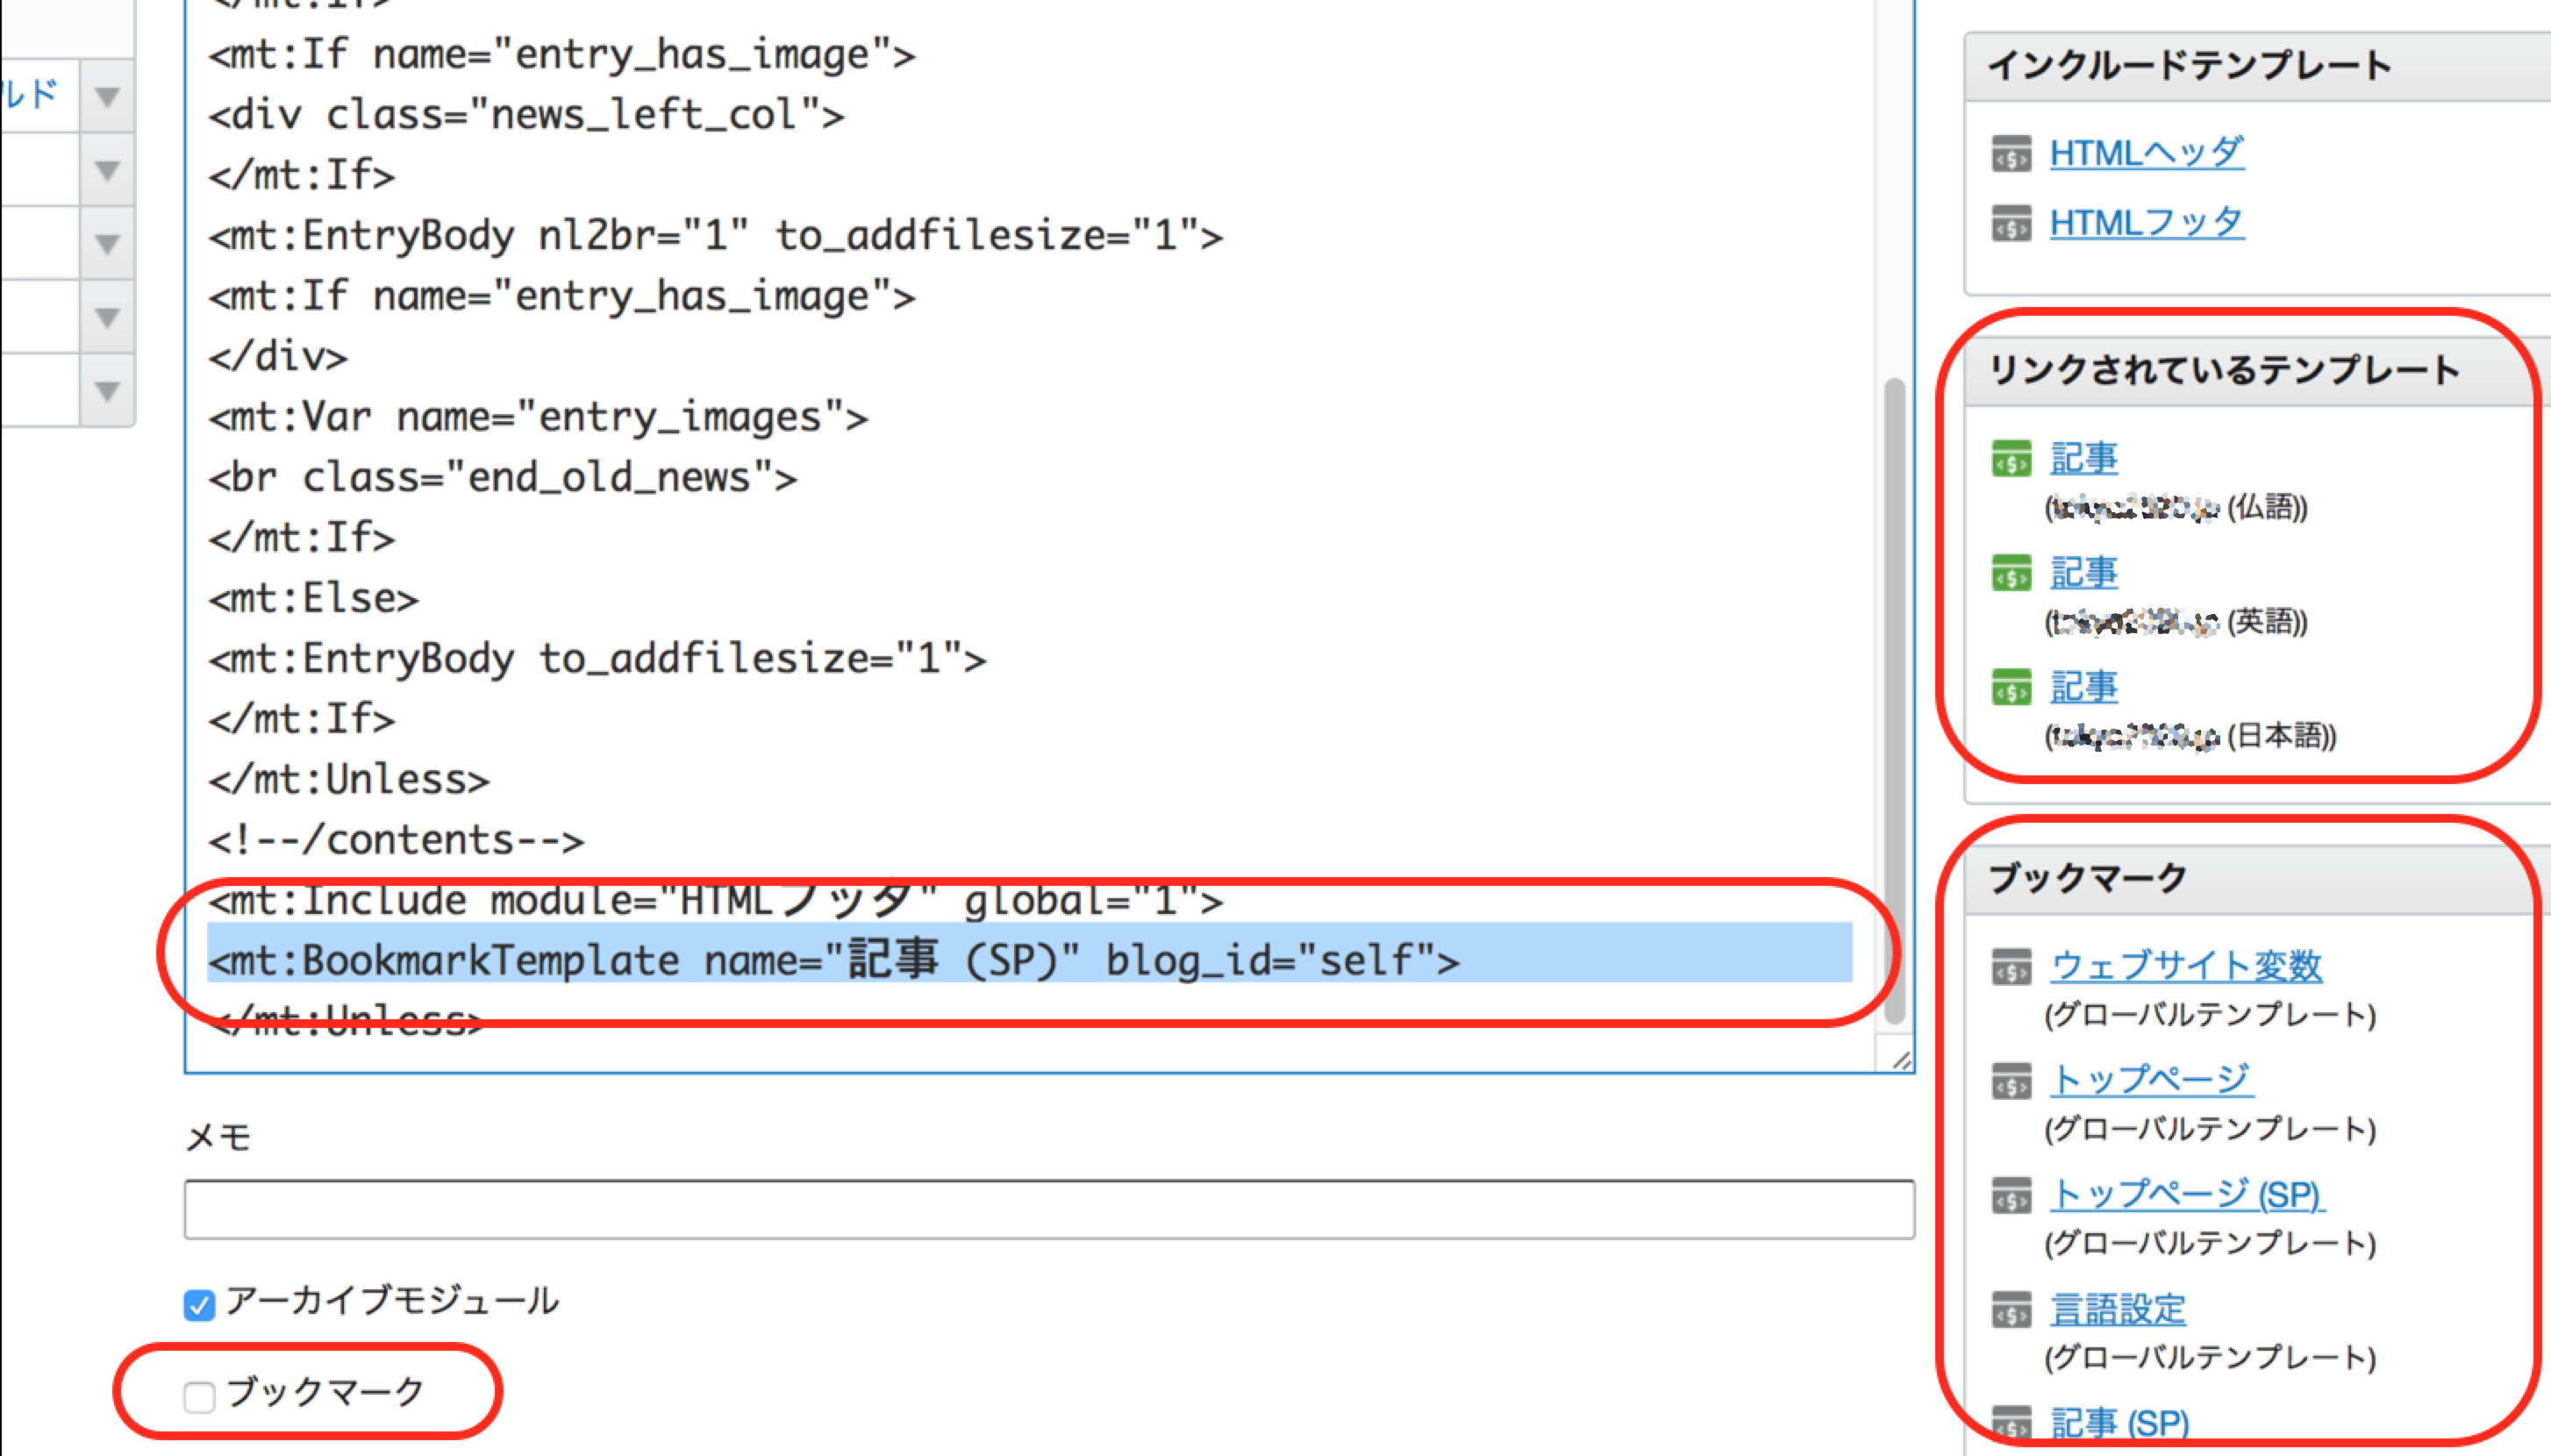
Task: Click the template editor vertical scrollbar
Action: pyautogui.click(x=1893, y=700)
